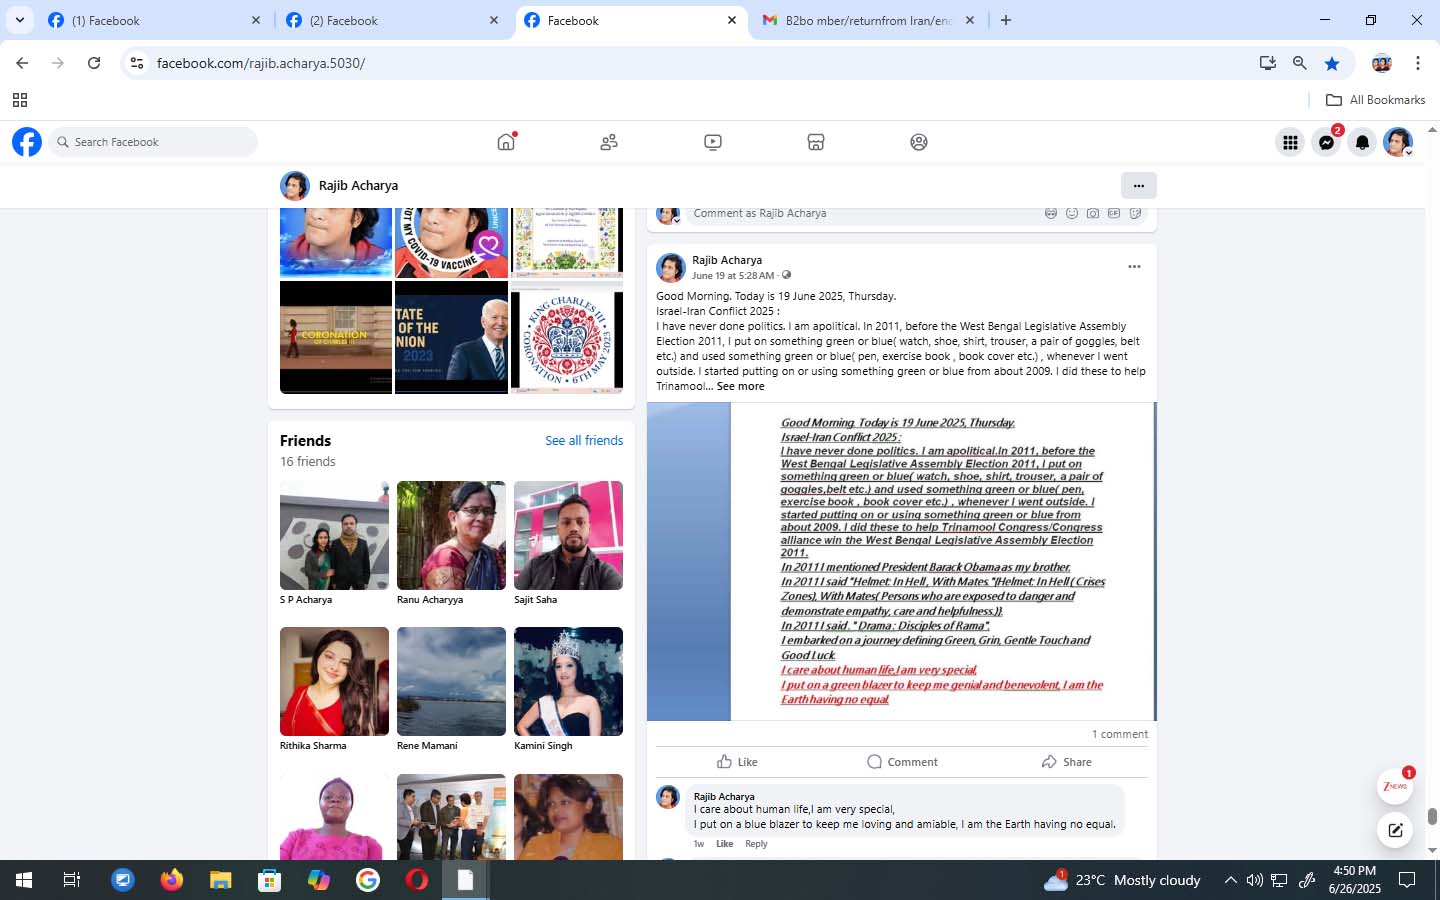The height and width of the screenshot is (900, 1440).
Task: Click the Facebook logo home icon
Action: (x=27, y=142)
